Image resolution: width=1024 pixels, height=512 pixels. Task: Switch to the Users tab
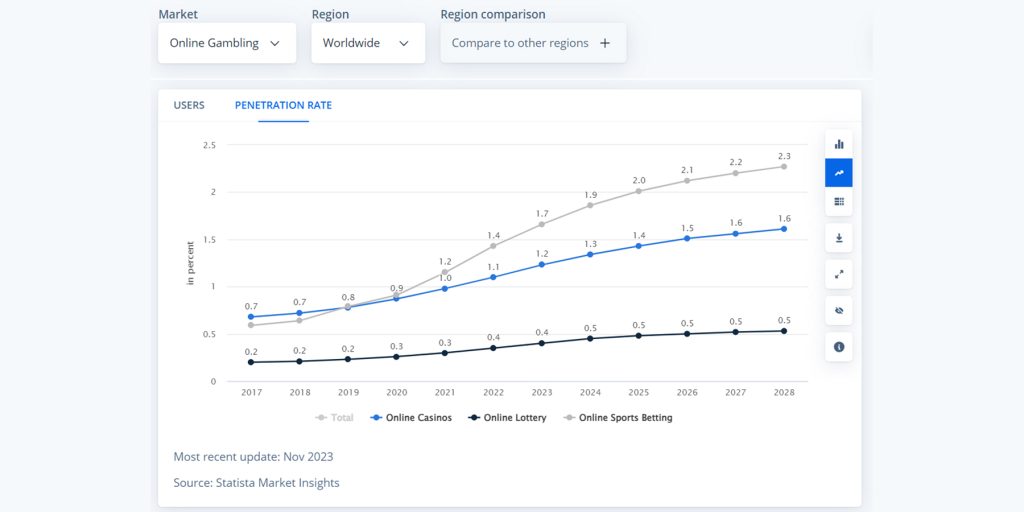[189, 105]
